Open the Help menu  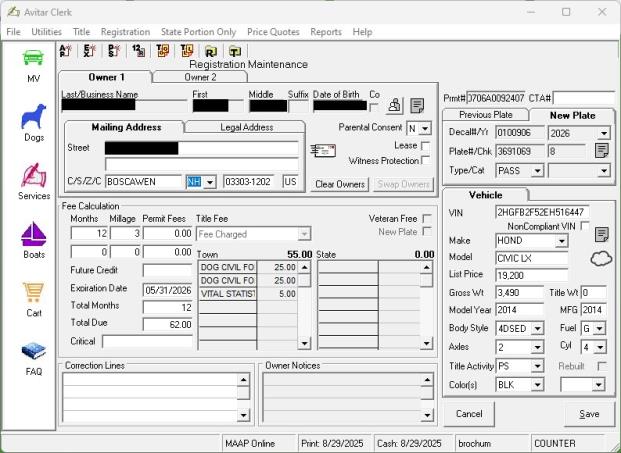tap(362, 32)
